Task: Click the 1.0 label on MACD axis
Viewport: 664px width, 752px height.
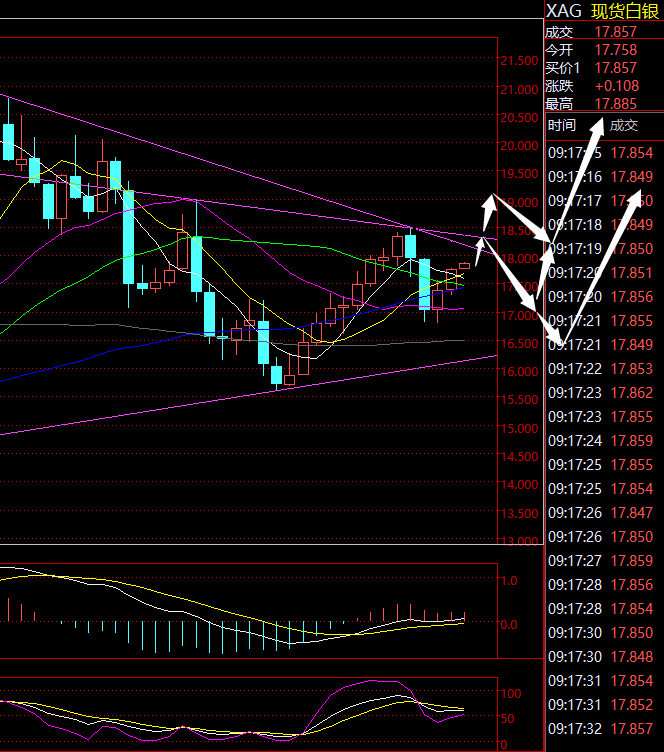Action: point(509,581)
